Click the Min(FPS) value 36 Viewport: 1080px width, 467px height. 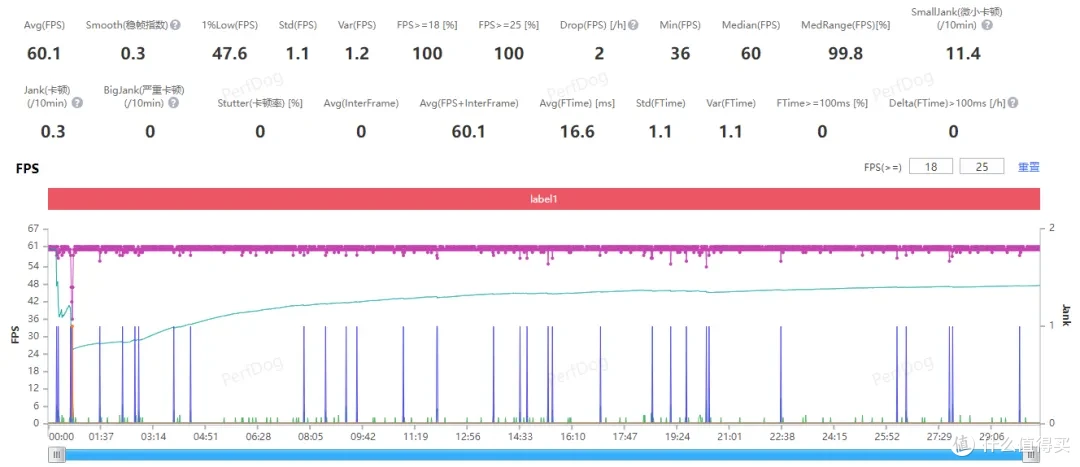point(680,54)
